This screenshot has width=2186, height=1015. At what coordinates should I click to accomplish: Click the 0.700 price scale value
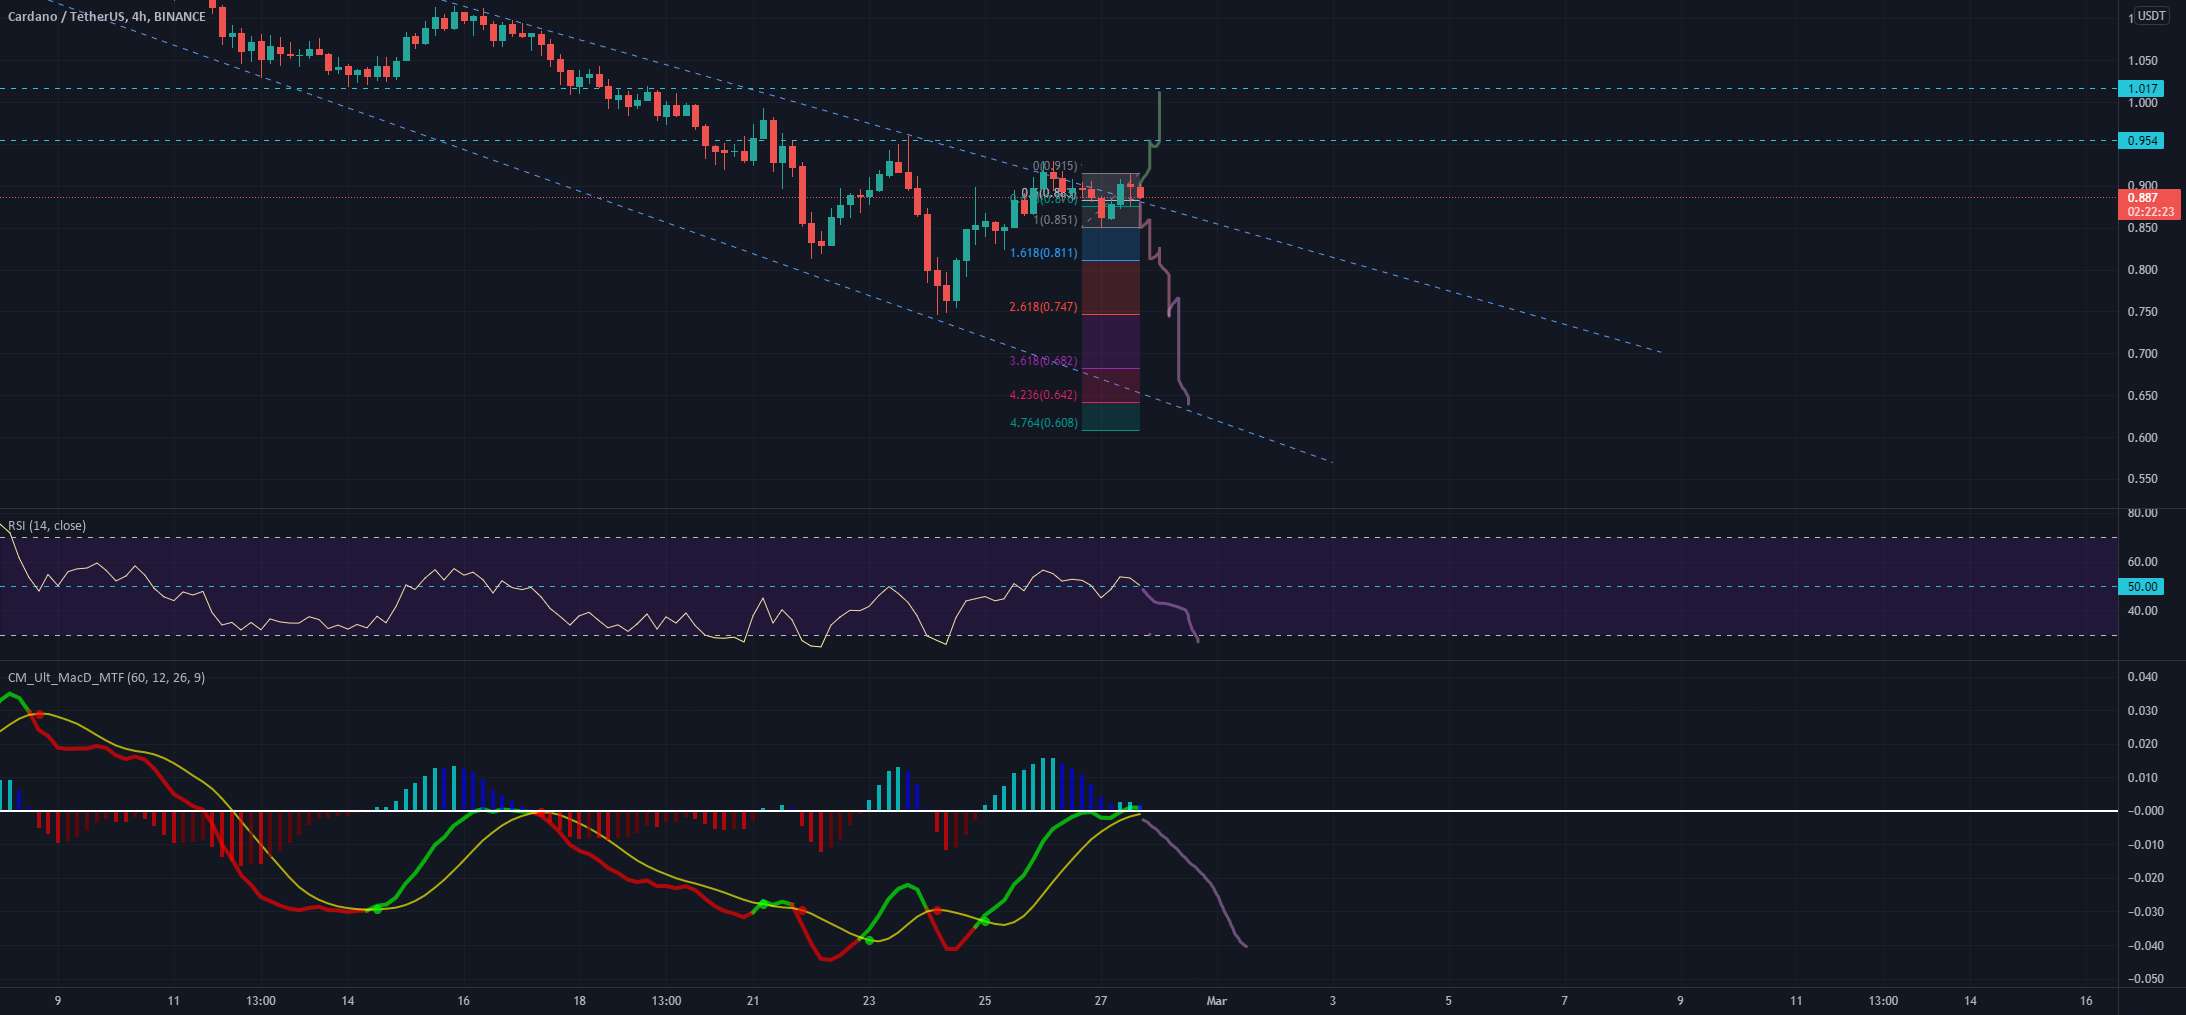point(2142,354)
